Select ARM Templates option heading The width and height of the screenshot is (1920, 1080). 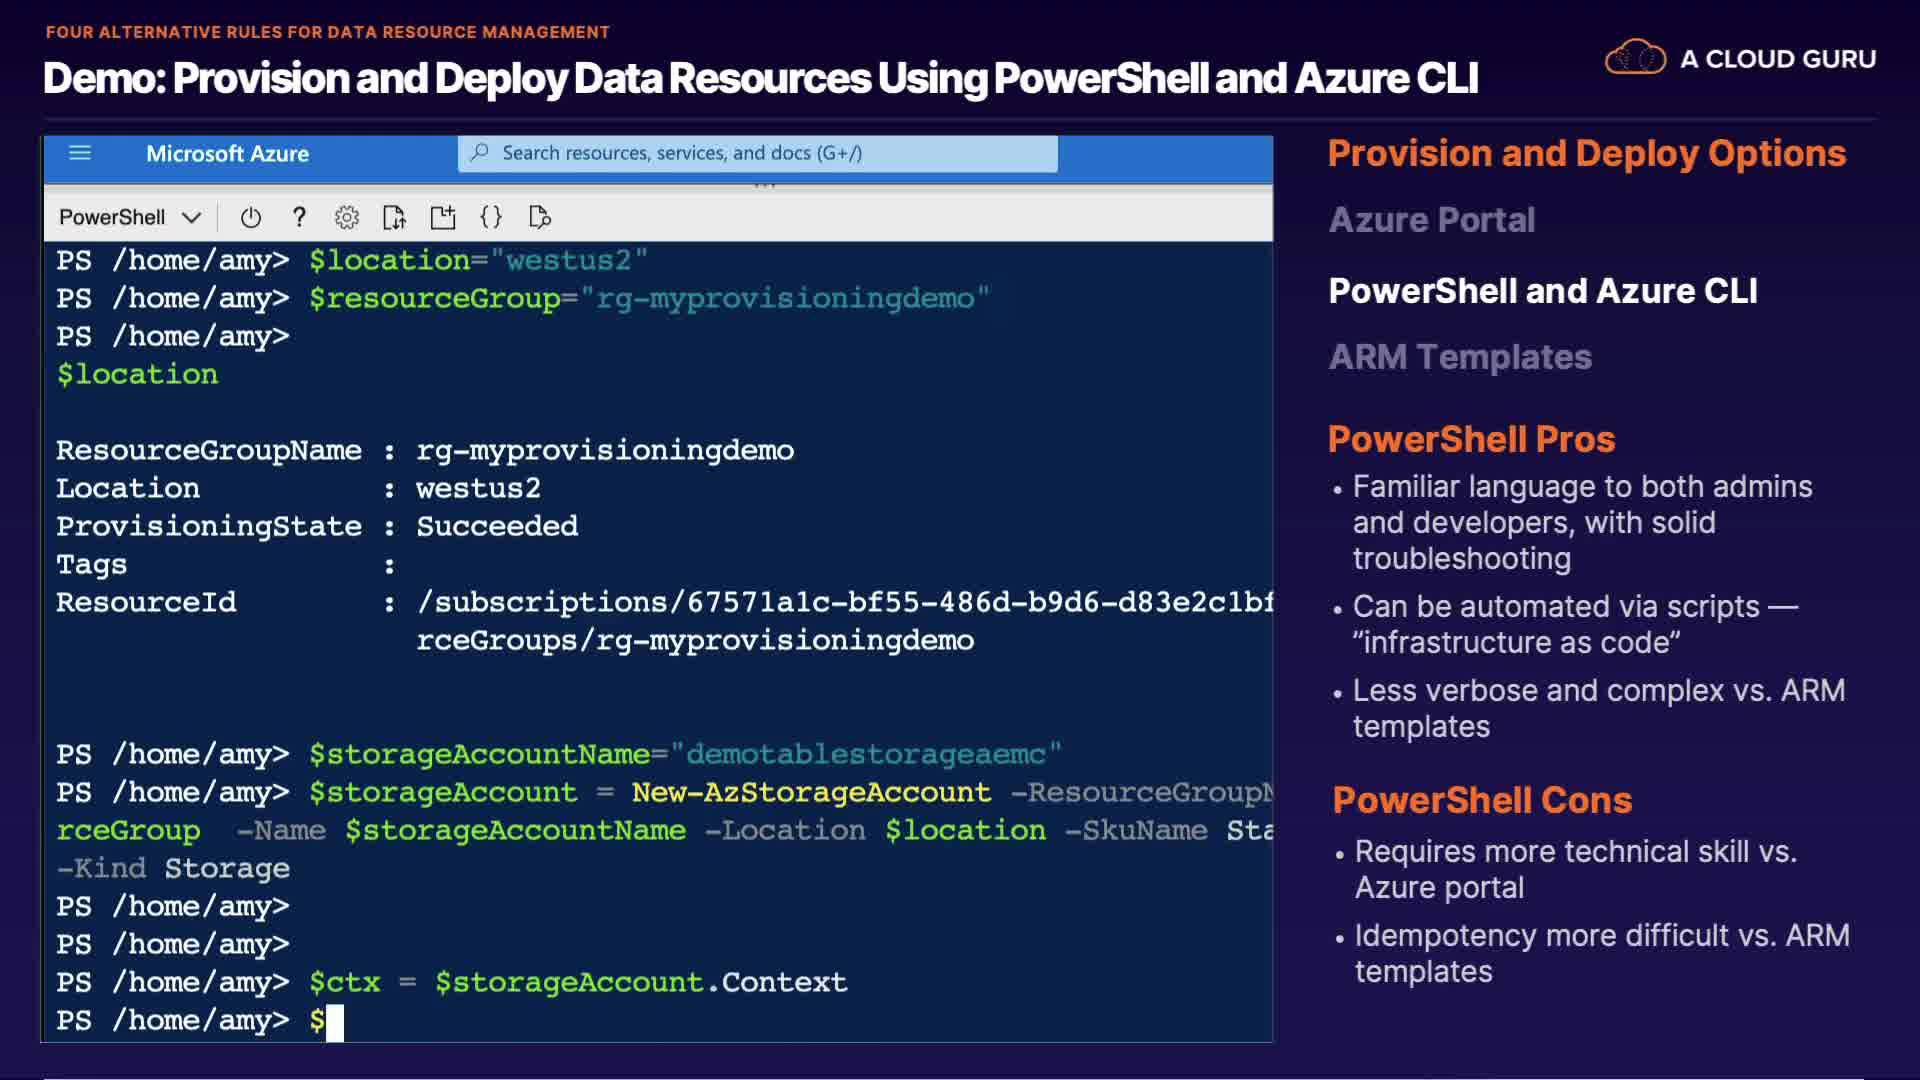tap(1459, 357)
